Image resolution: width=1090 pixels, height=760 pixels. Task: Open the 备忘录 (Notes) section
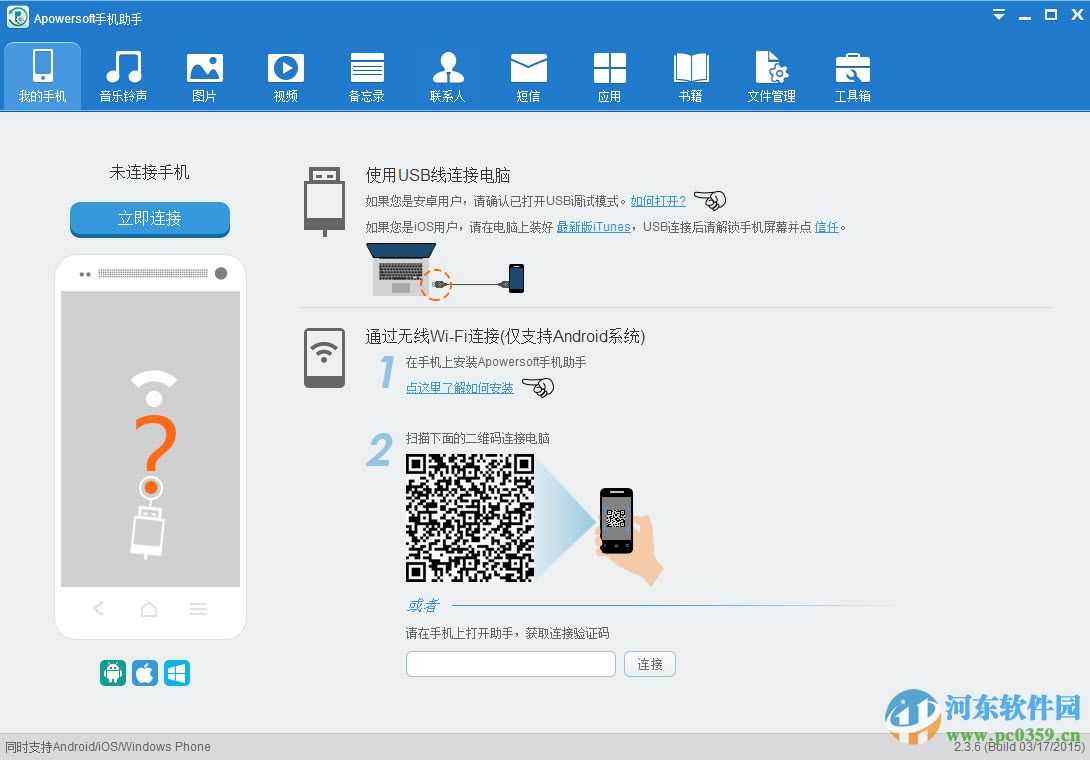click(366, 75)
